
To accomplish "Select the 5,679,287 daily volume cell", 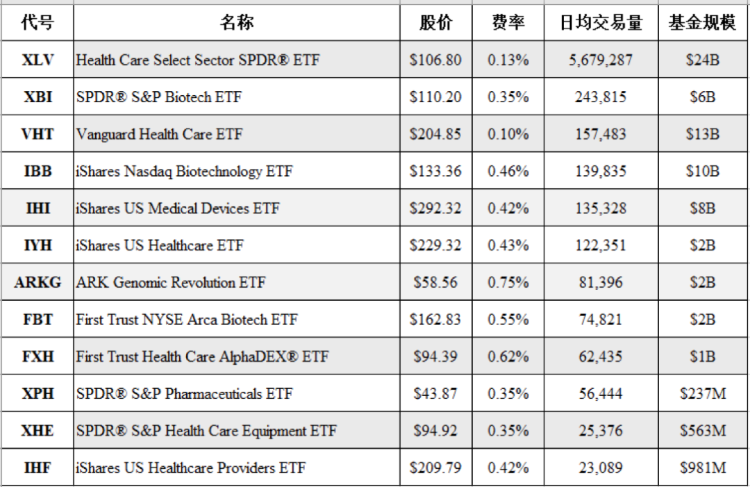I will click(599, 60).
